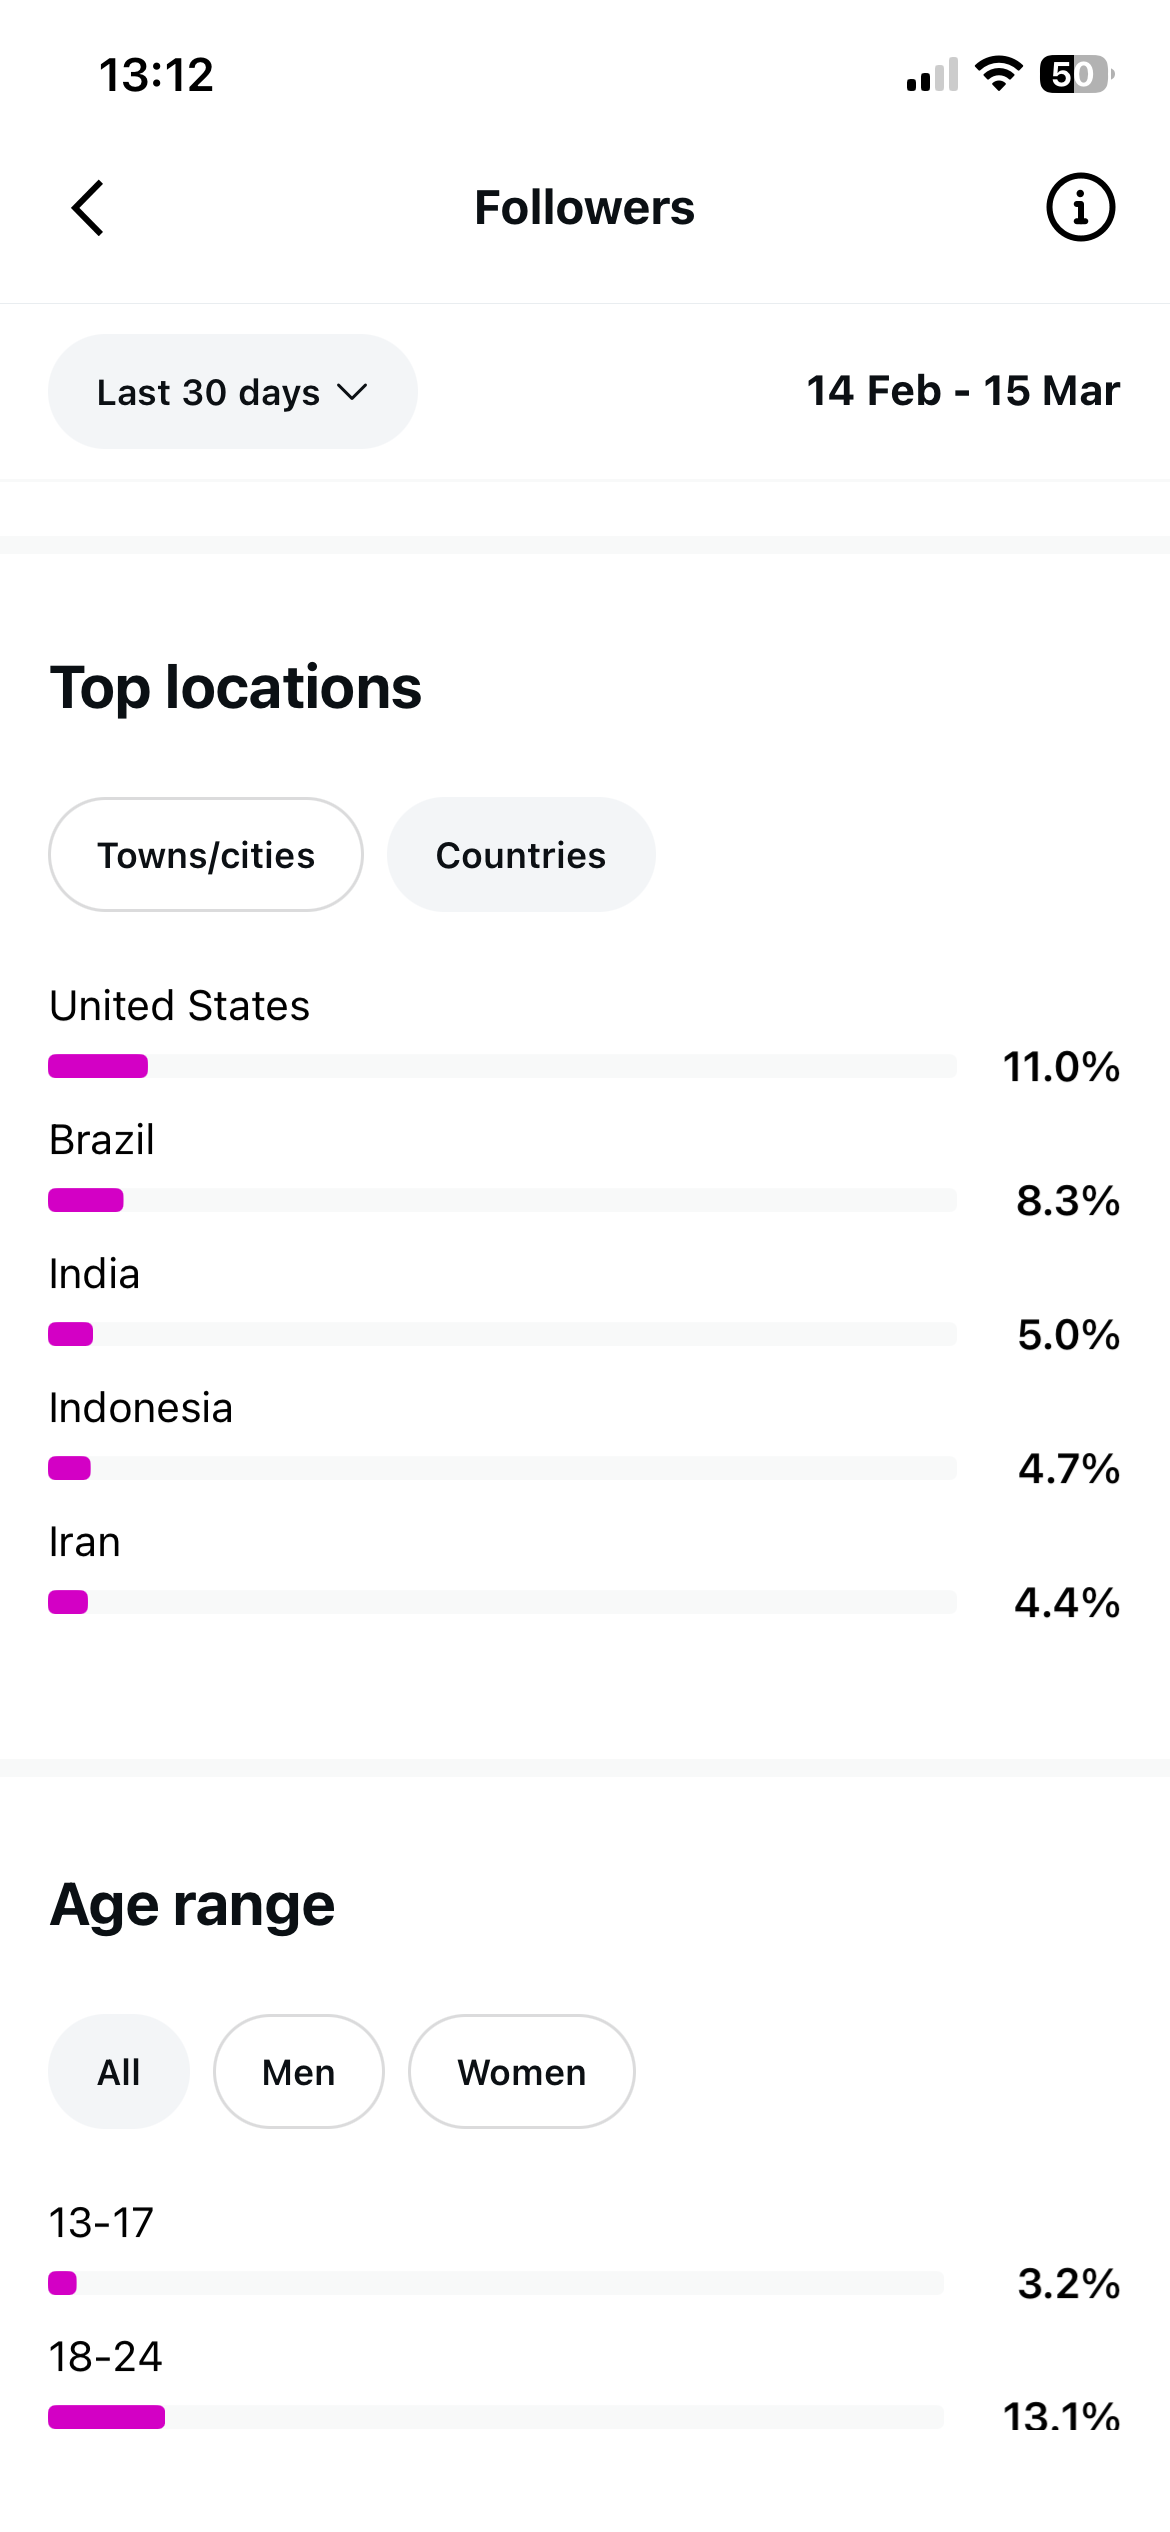This screenshot has height=2532, width=1170.
Task: Show age range for All
Action: [x=119, y=2072]
